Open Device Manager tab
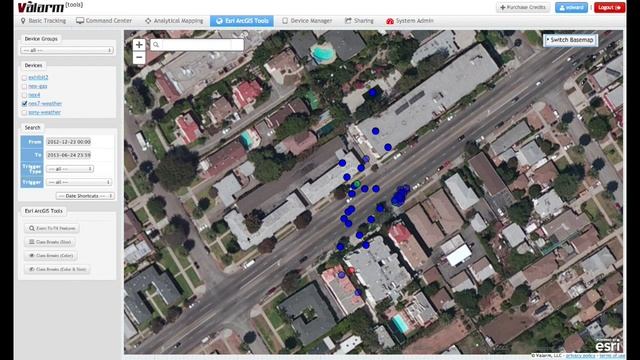The width and height of the screenshot is (640, 360). point(307,20)
